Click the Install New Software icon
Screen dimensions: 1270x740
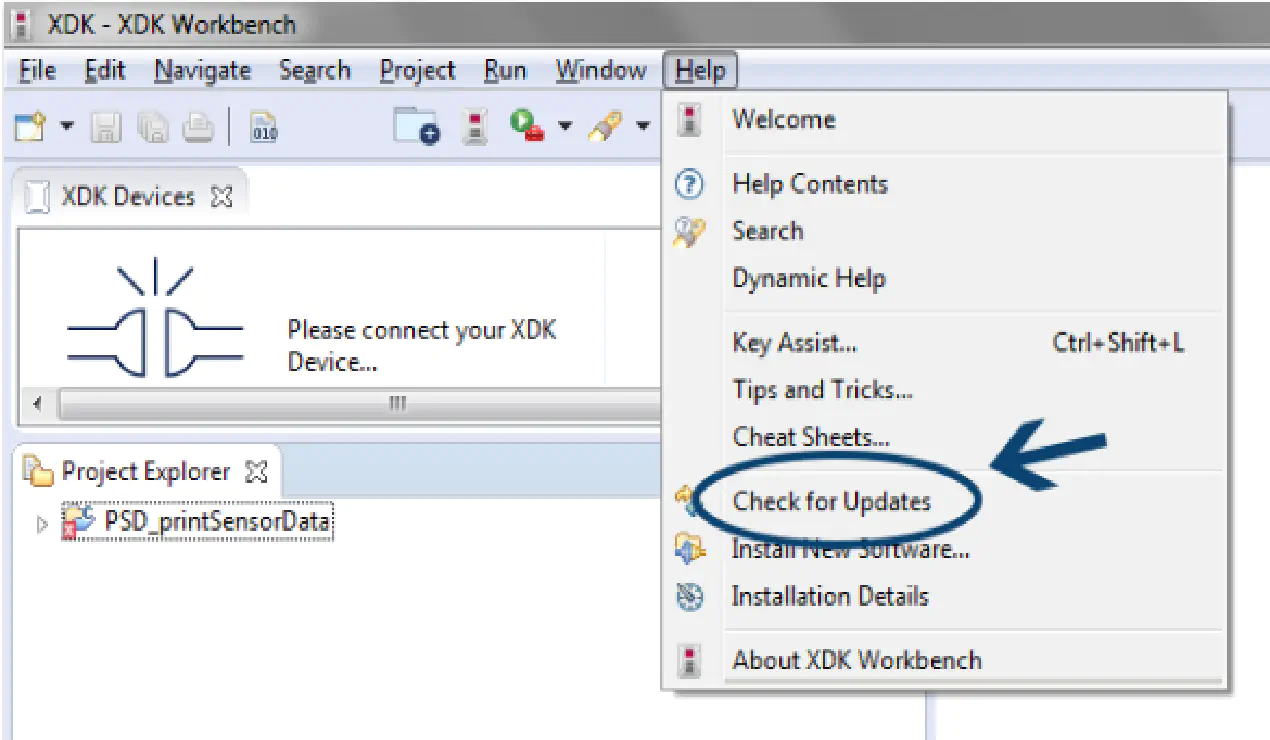pyautogui.click(x=690, y=548)
